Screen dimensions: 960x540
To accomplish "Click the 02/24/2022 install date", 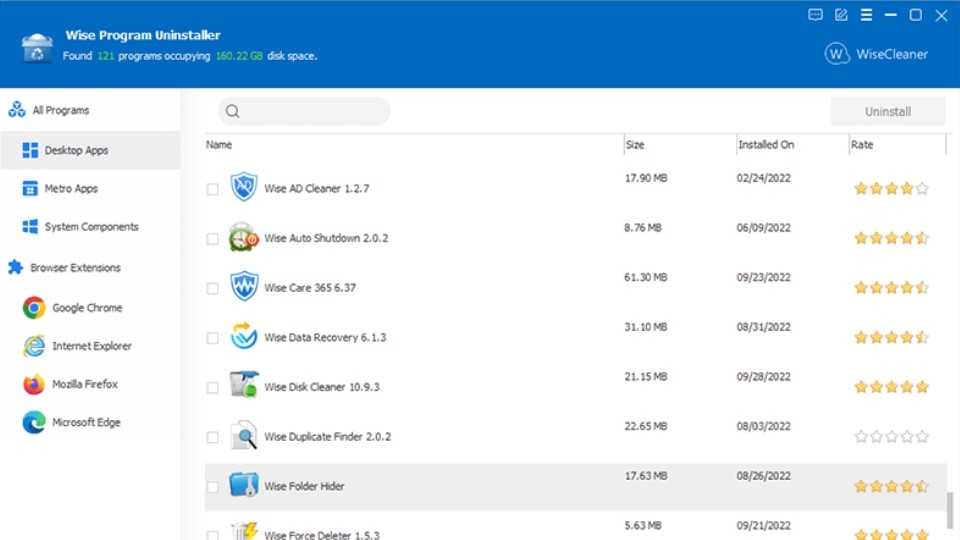I will 763,178.
